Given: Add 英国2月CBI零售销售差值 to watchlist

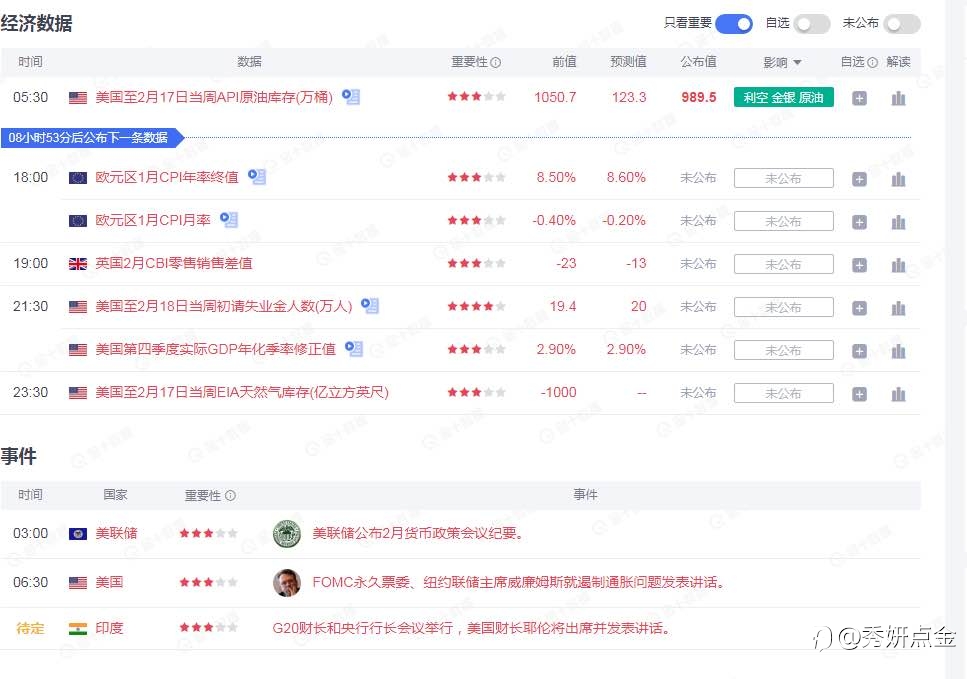Looking at the screenshot, I should pos(859,265).
